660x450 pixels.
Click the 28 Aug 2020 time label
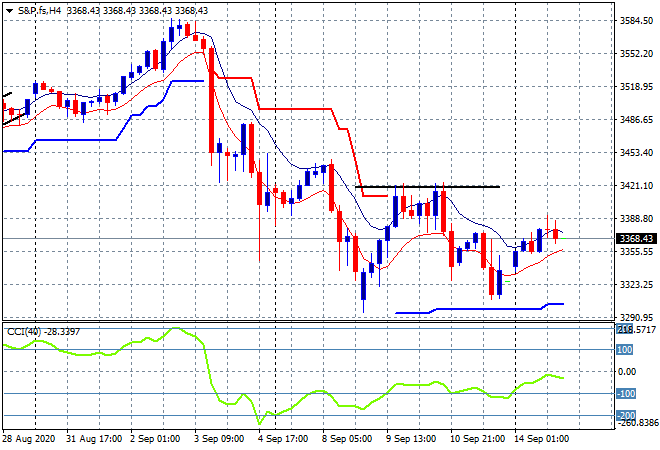(29, 439)
